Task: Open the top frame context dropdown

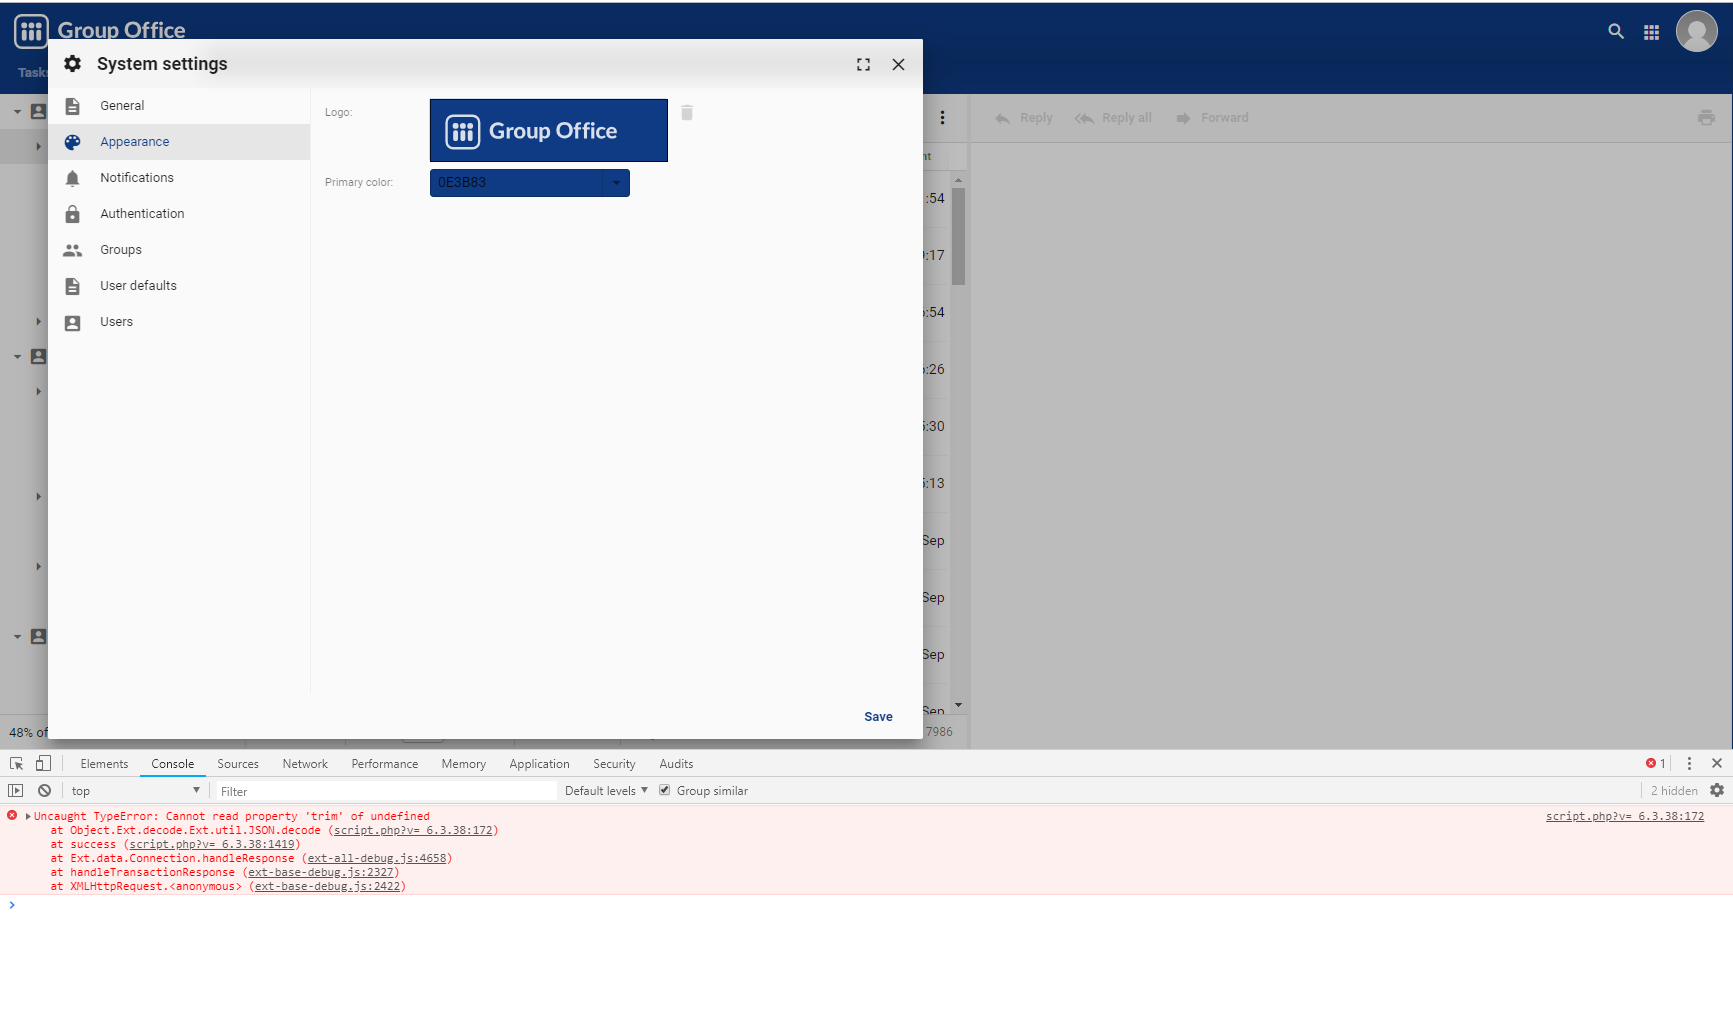Action: (x=133, y=790)
